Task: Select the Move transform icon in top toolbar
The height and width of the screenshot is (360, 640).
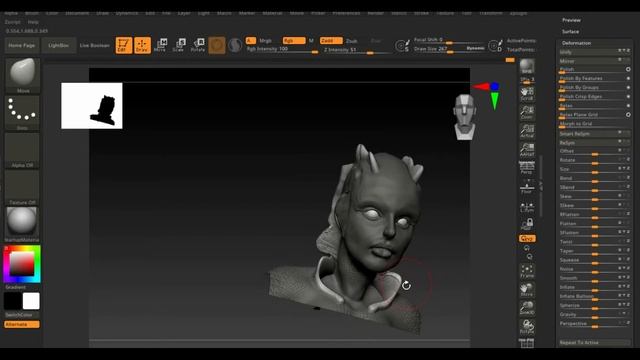Action: pyautogui.click(x=161, y=45)
